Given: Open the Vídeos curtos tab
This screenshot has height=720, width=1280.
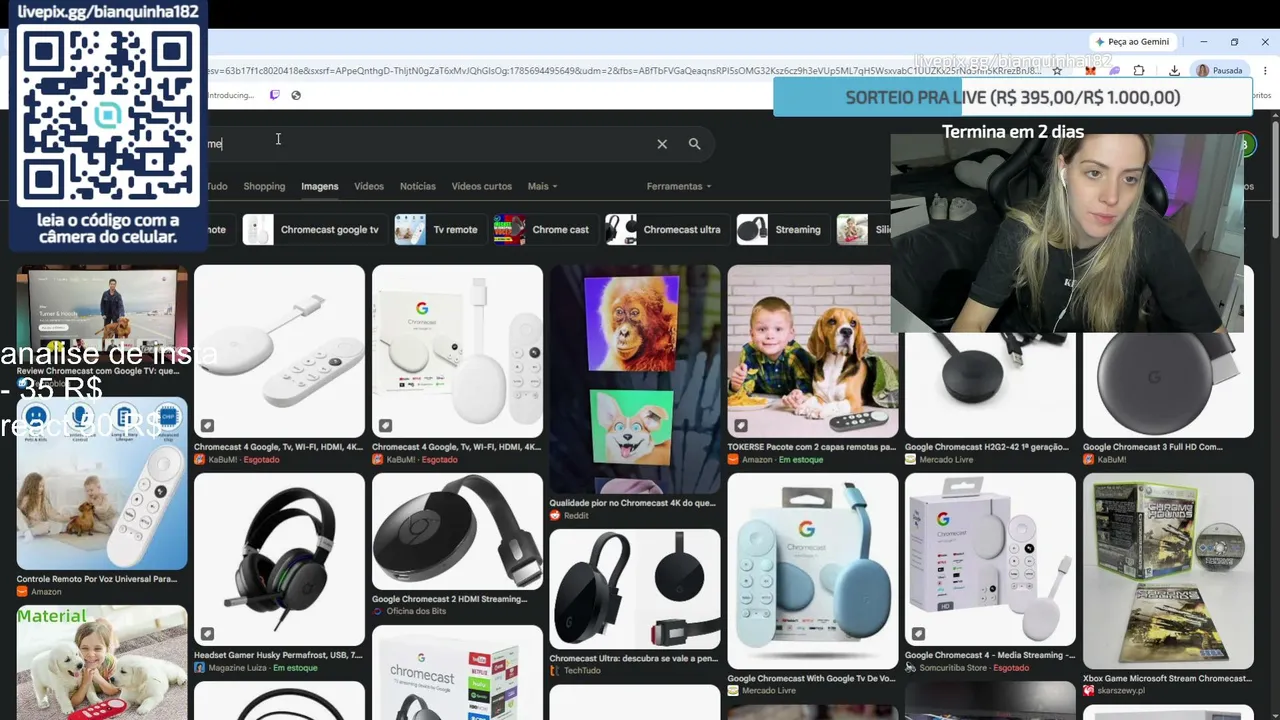Looking at the screenshot, I should pos(481,186).
